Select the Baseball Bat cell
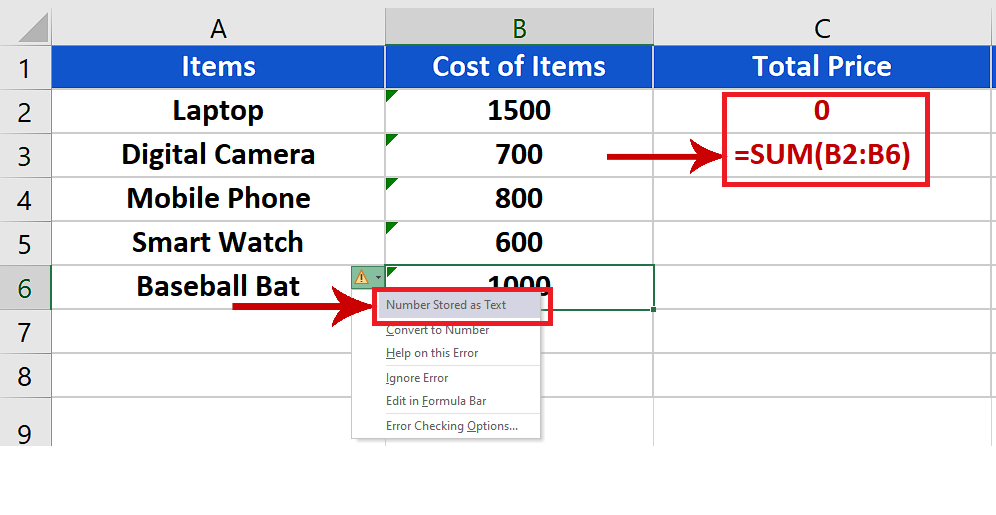Screen dimensions: 996x515 [x=218, y=286]
